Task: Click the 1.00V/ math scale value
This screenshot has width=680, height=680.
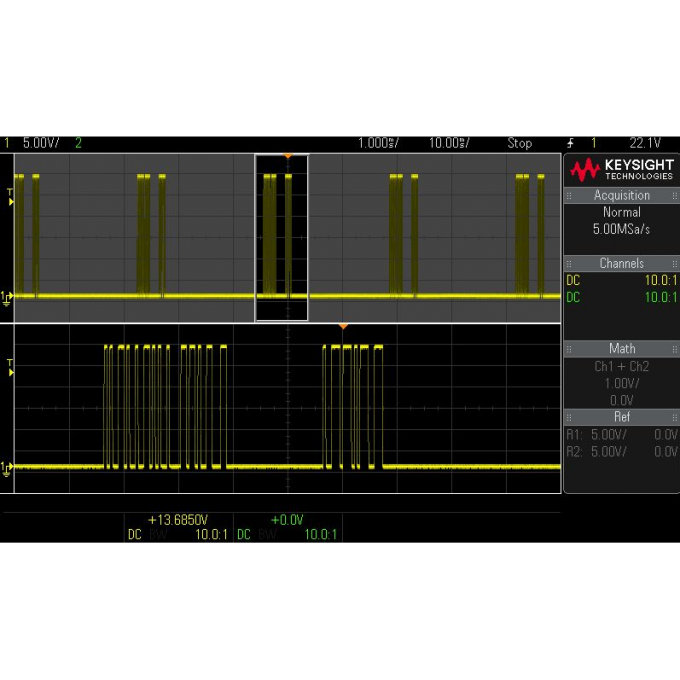Action: tap(621, 383)
